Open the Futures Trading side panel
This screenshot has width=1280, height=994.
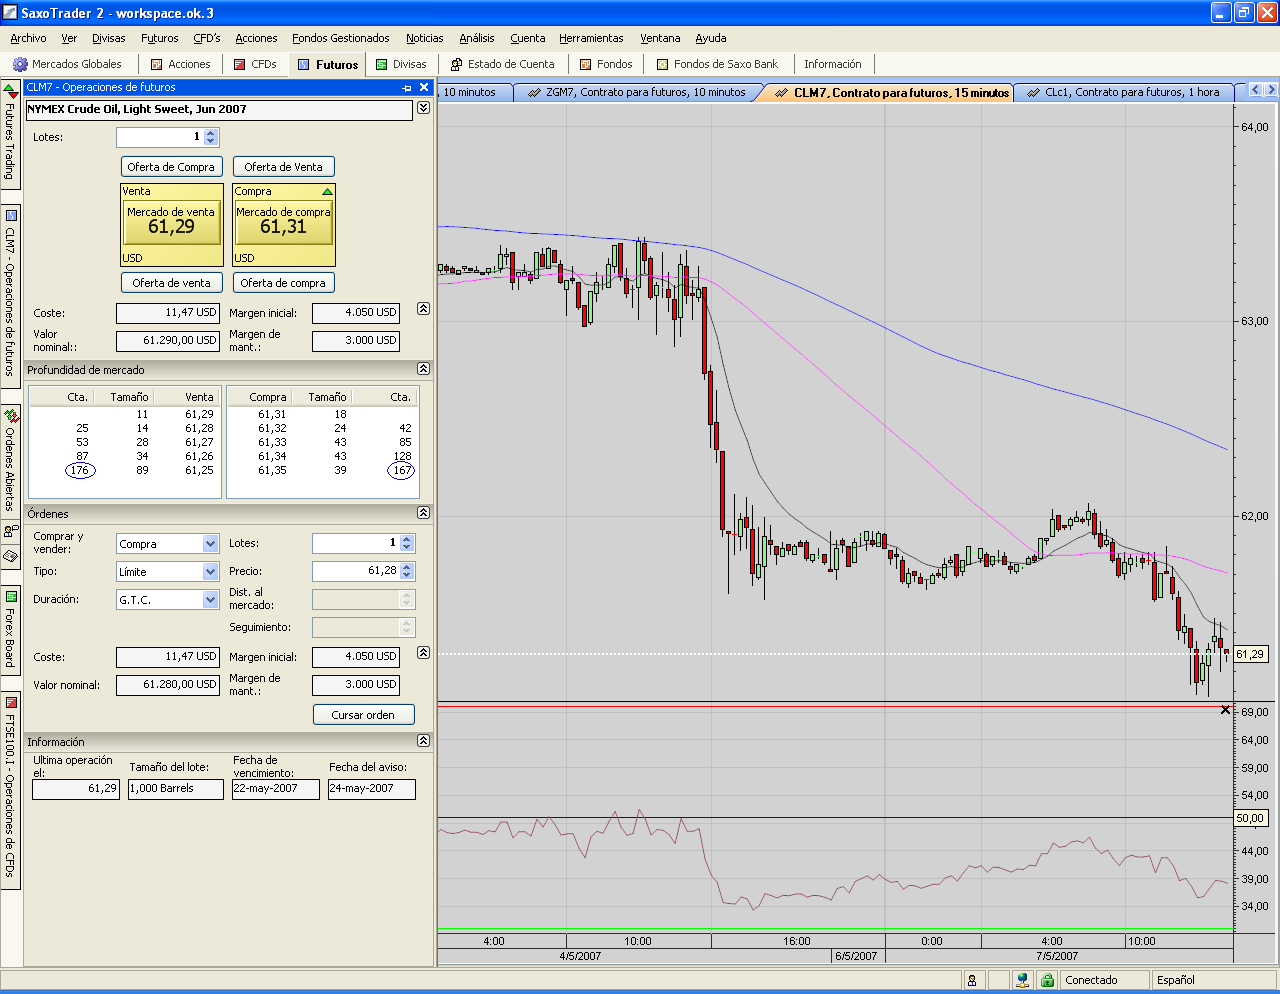tap(10, 135)
